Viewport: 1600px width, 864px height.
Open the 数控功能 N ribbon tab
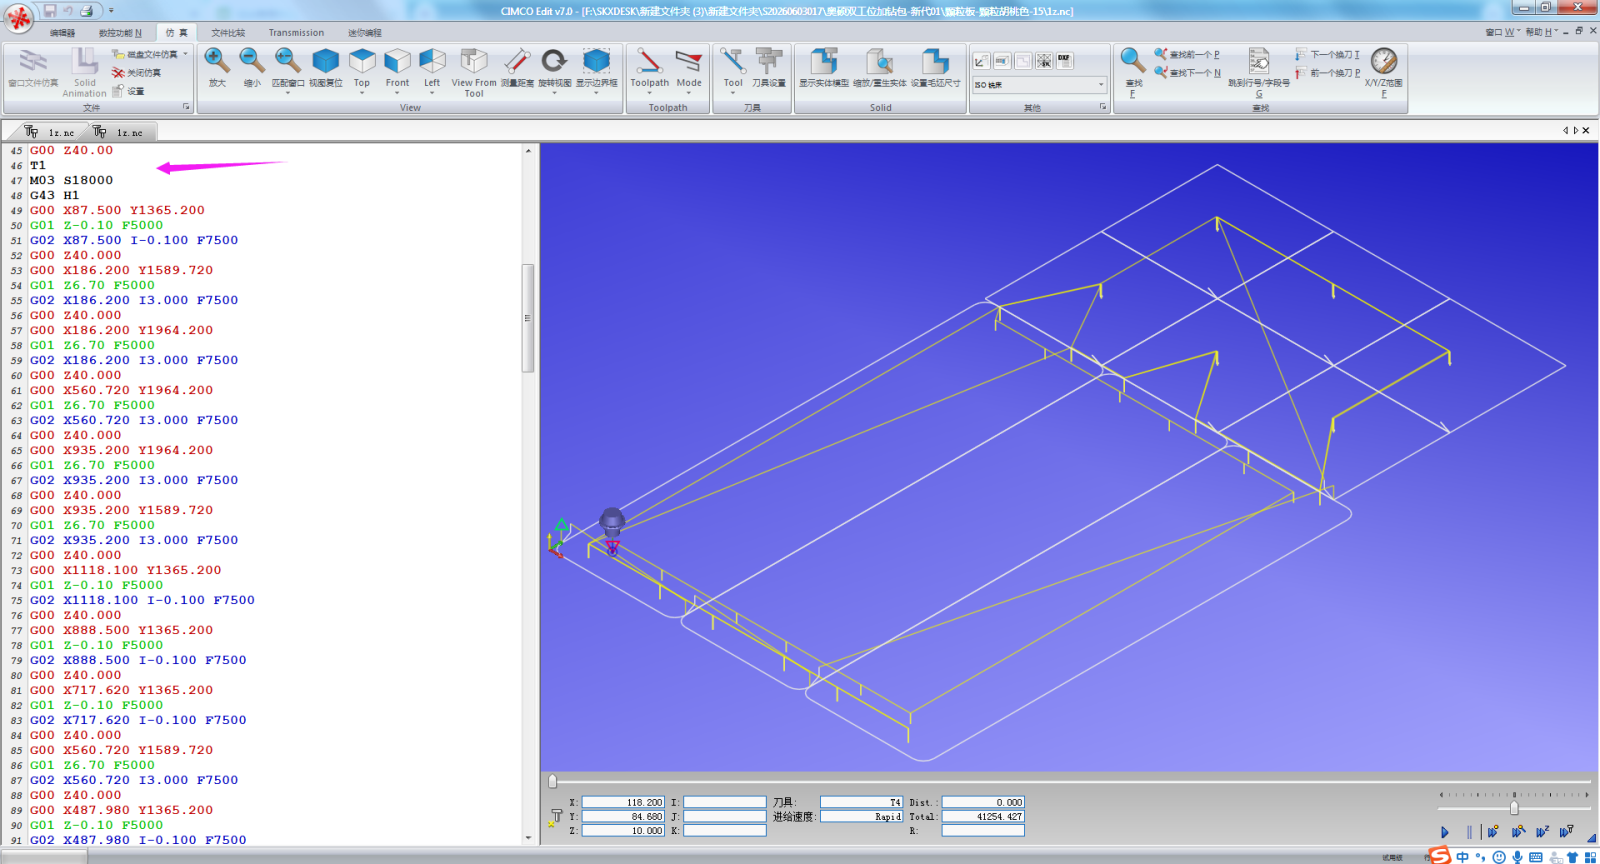(x=120, y=33)
